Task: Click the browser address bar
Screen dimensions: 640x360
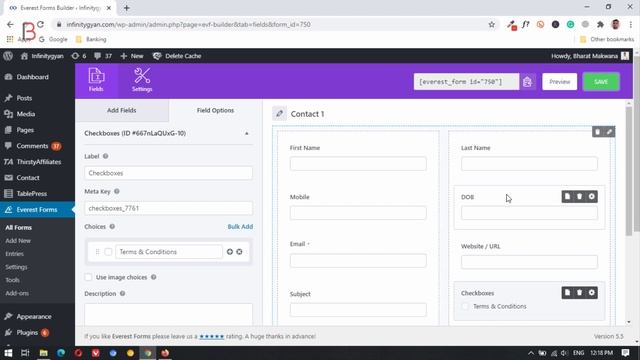Action: (x=269, y=24)
